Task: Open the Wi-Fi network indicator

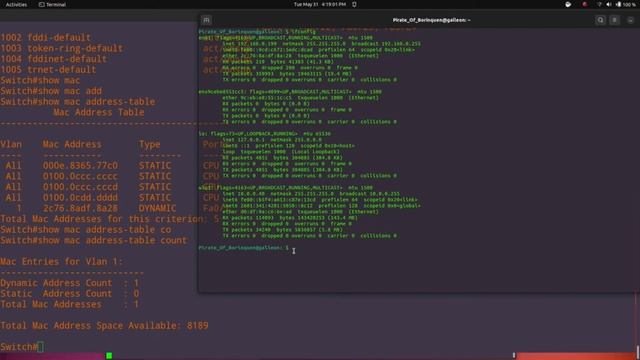Action: point(600,4)
